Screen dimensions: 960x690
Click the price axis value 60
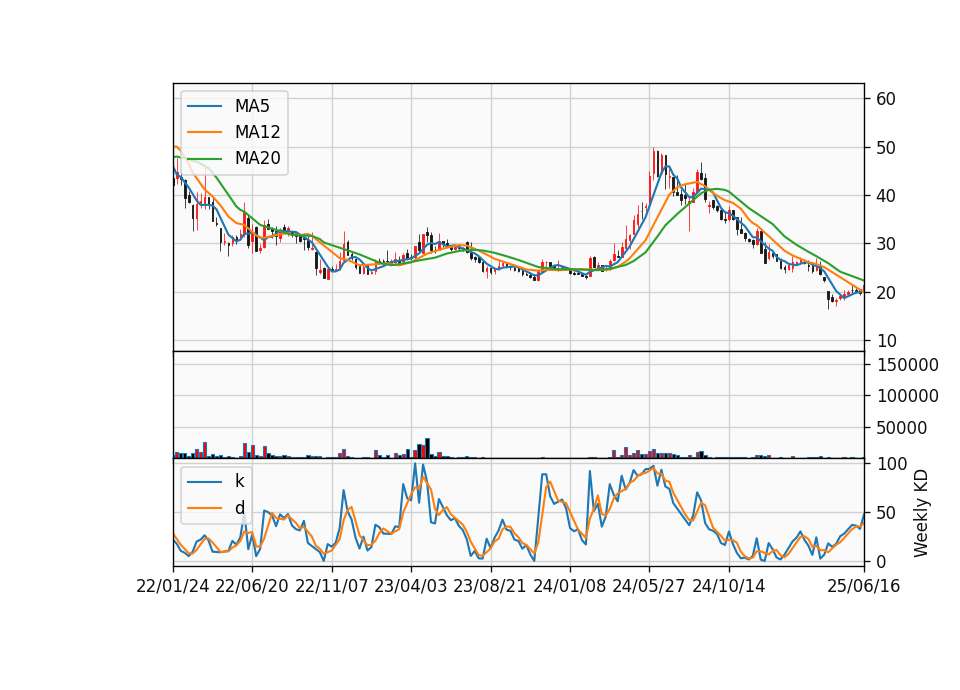pyautogui.click(x=885, y=99)
